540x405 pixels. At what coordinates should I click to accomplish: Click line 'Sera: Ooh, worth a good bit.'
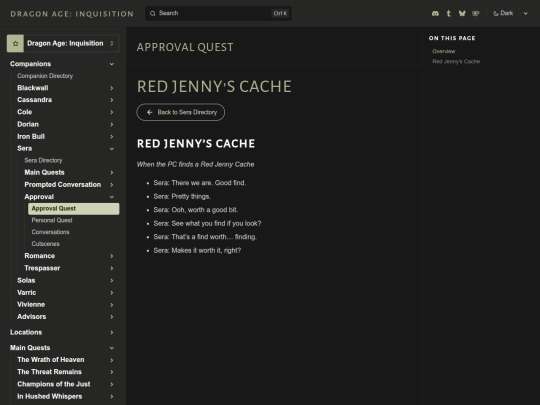(x=196, y=210)
